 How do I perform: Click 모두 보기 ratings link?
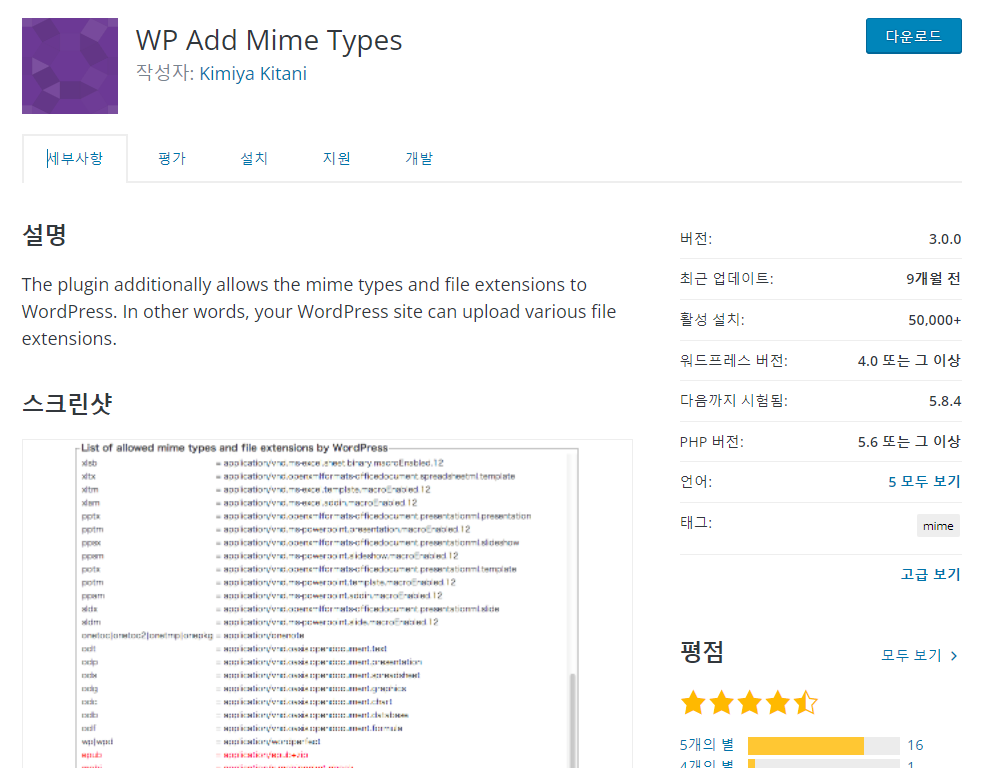[912, 656]
